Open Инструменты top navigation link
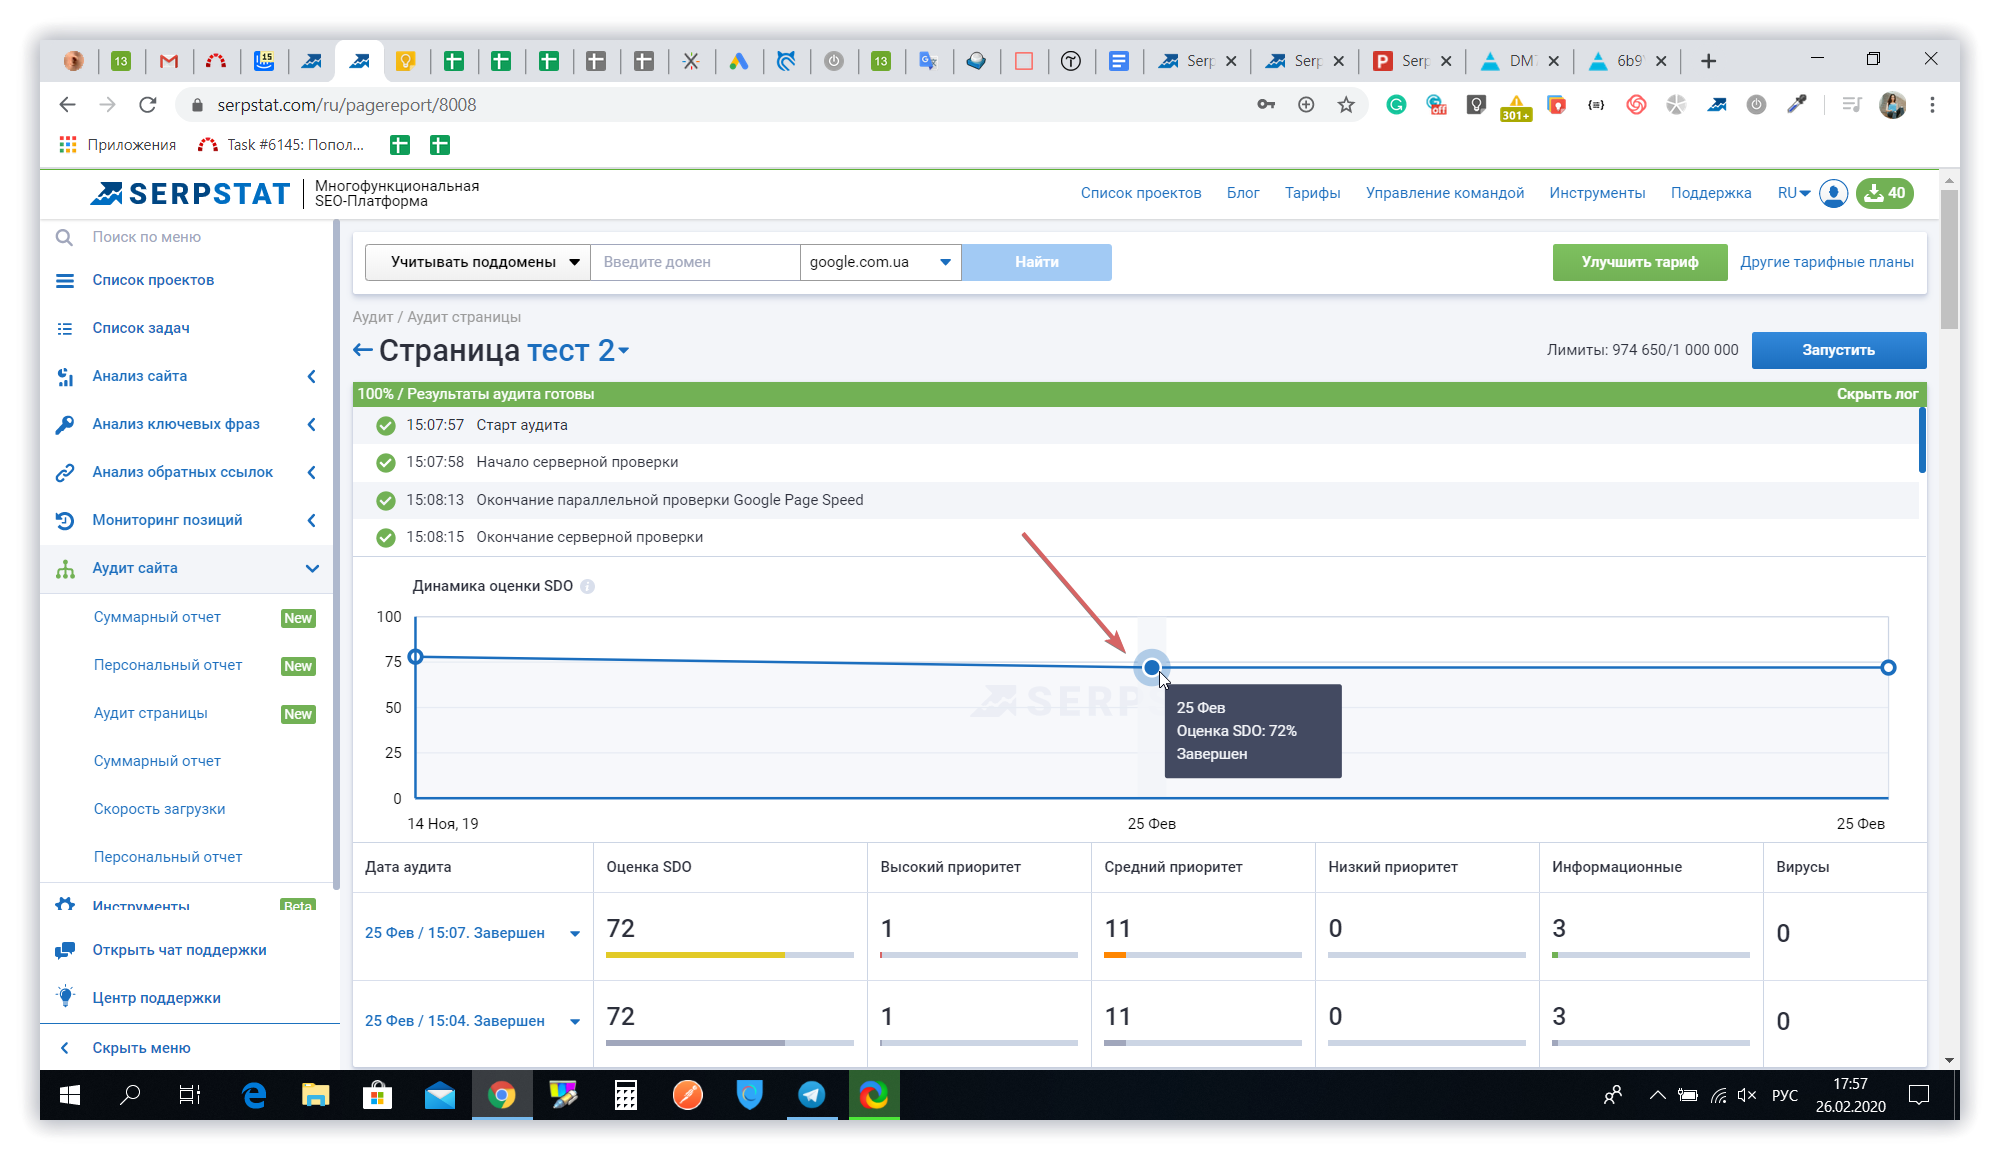2000x1160 pixels. (1597, 193)
